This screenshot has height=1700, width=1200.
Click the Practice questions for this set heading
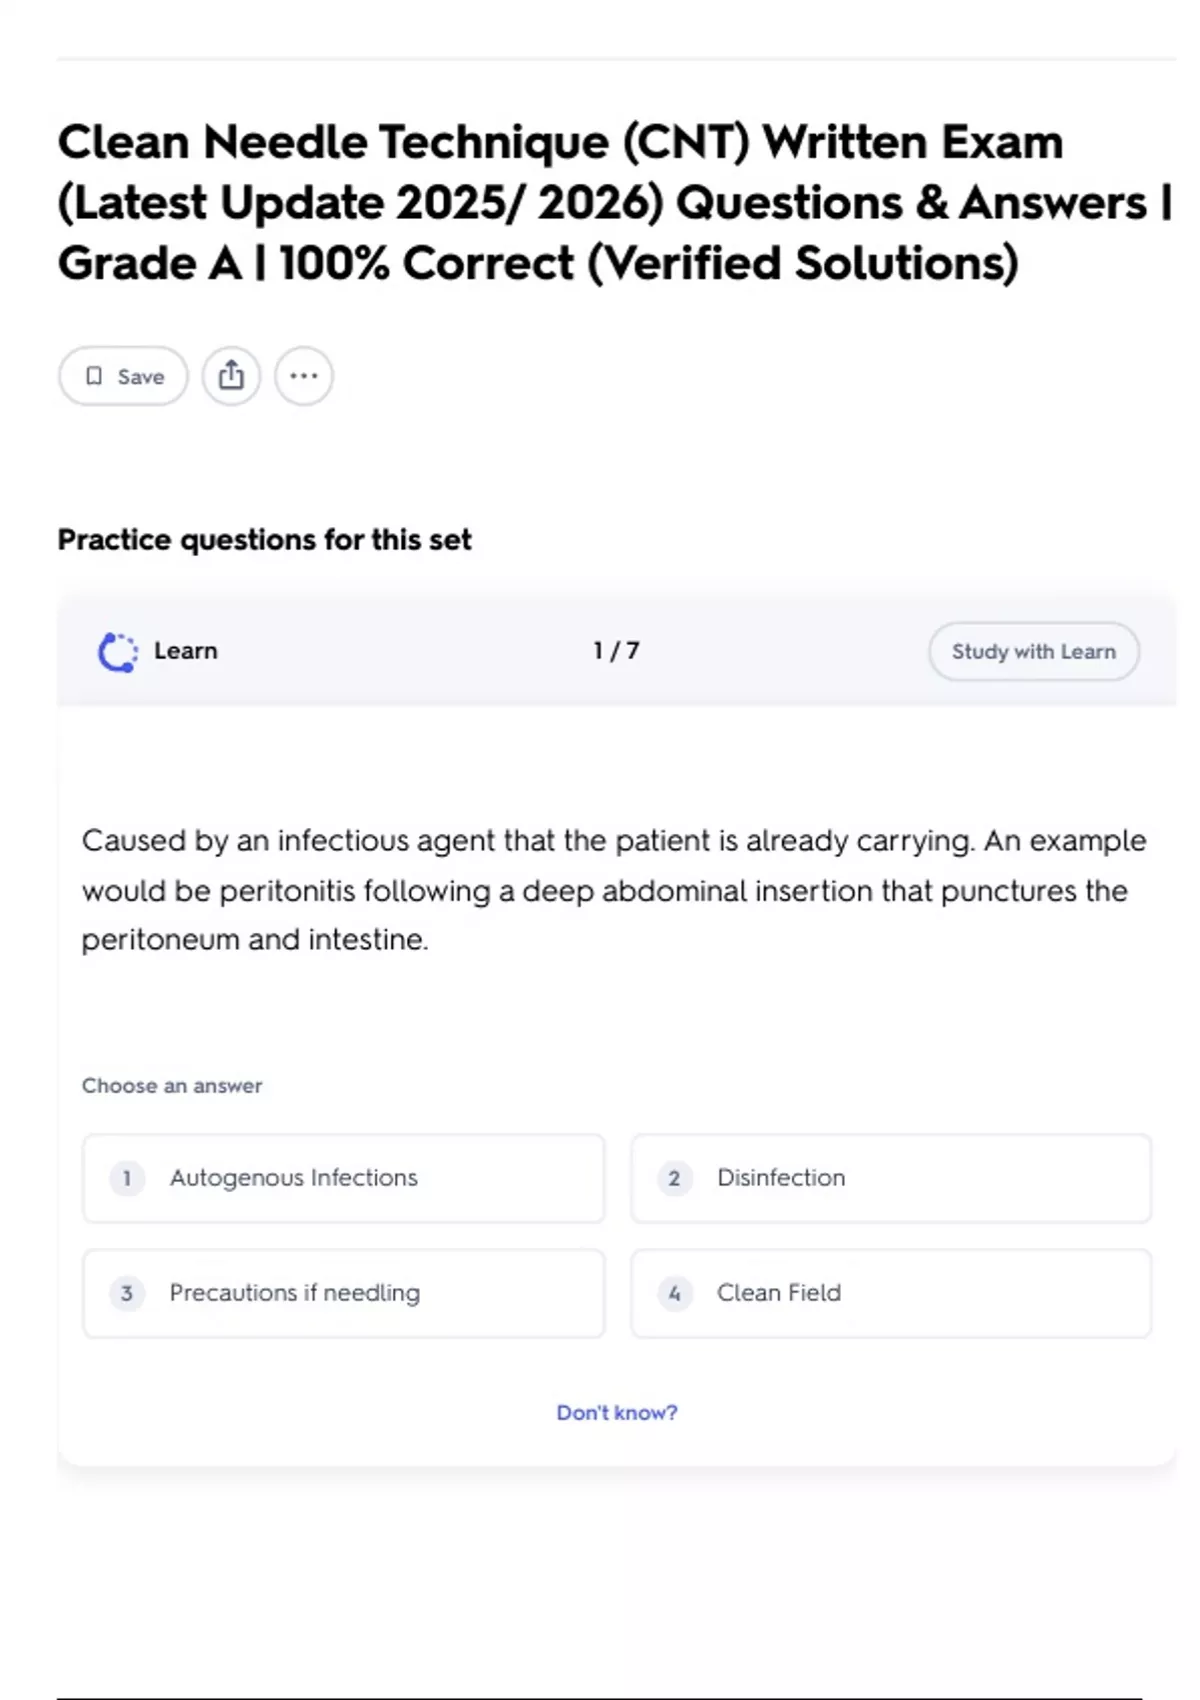tap(264, 540)
